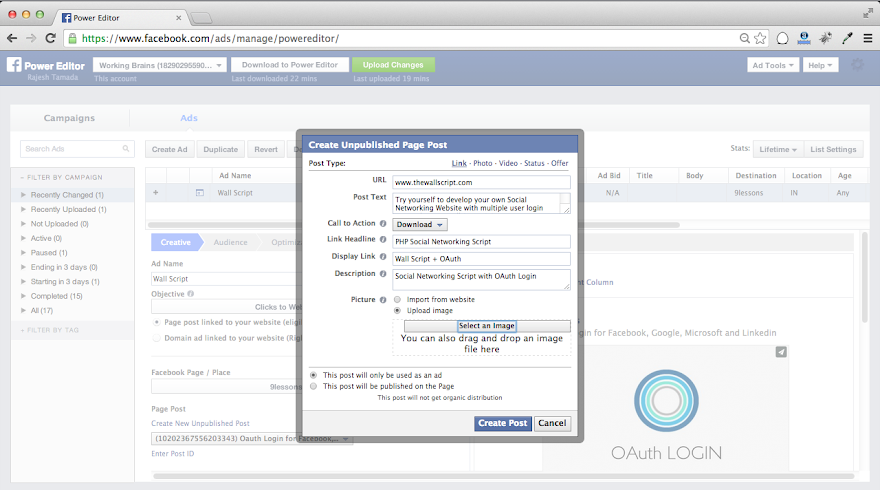Choose Status post type
The height and width of the screenshot is (490, 880).
click(x=534, y=163)
